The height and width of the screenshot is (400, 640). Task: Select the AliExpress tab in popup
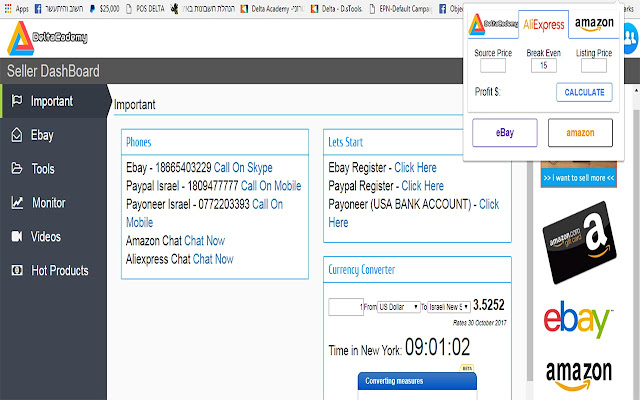(543, 25)
